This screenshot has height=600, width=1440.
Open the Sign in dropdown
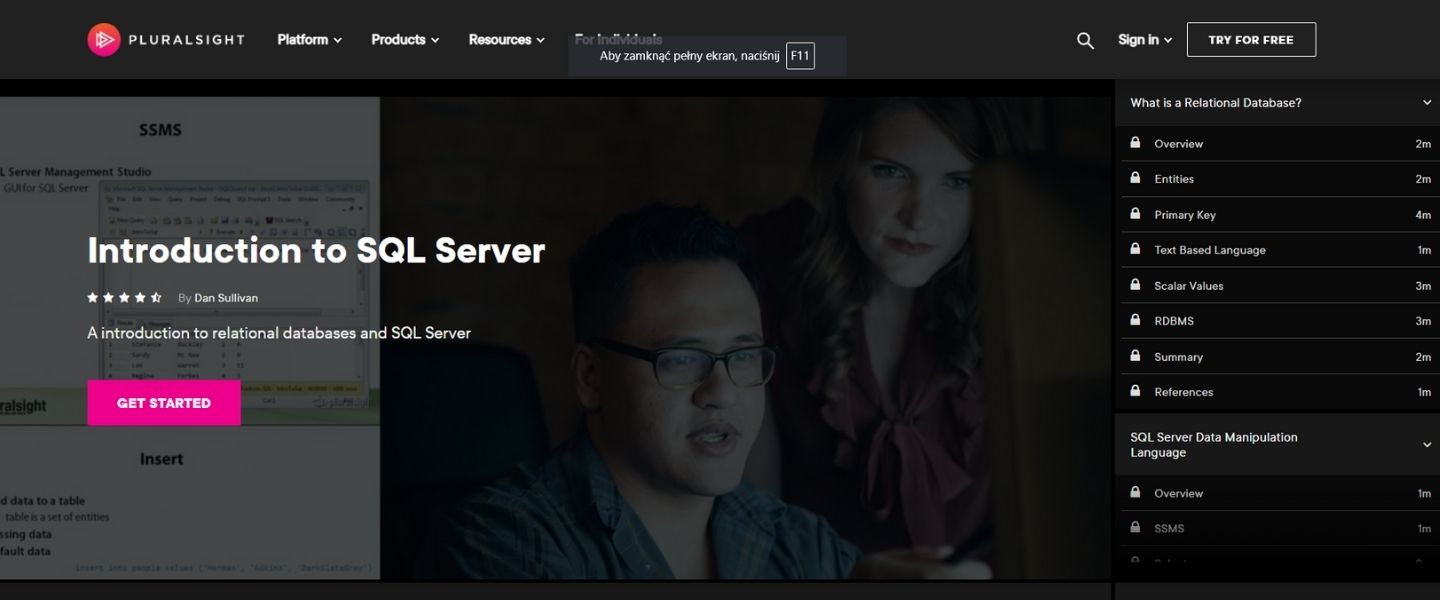(x=1145, y=40)
